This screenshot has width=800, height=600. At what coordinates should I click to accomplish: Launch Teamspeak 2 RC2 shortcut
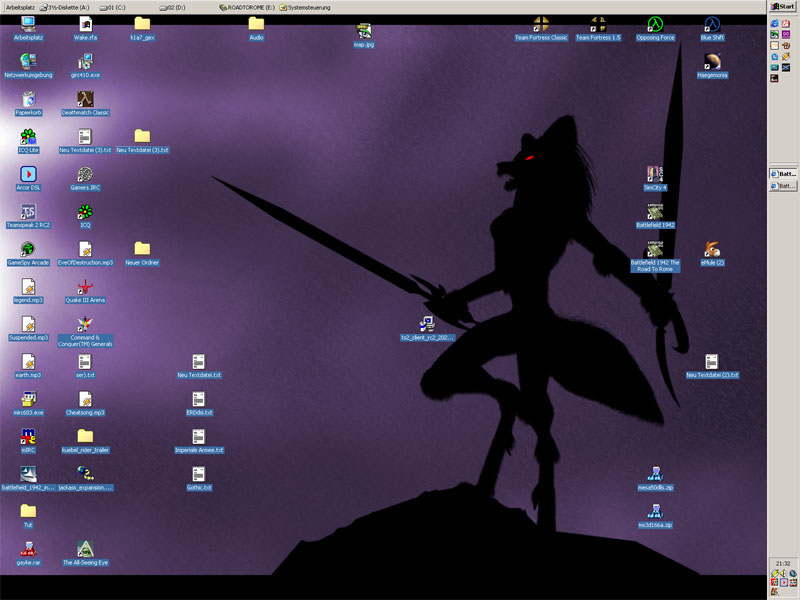tap(28, 216)
